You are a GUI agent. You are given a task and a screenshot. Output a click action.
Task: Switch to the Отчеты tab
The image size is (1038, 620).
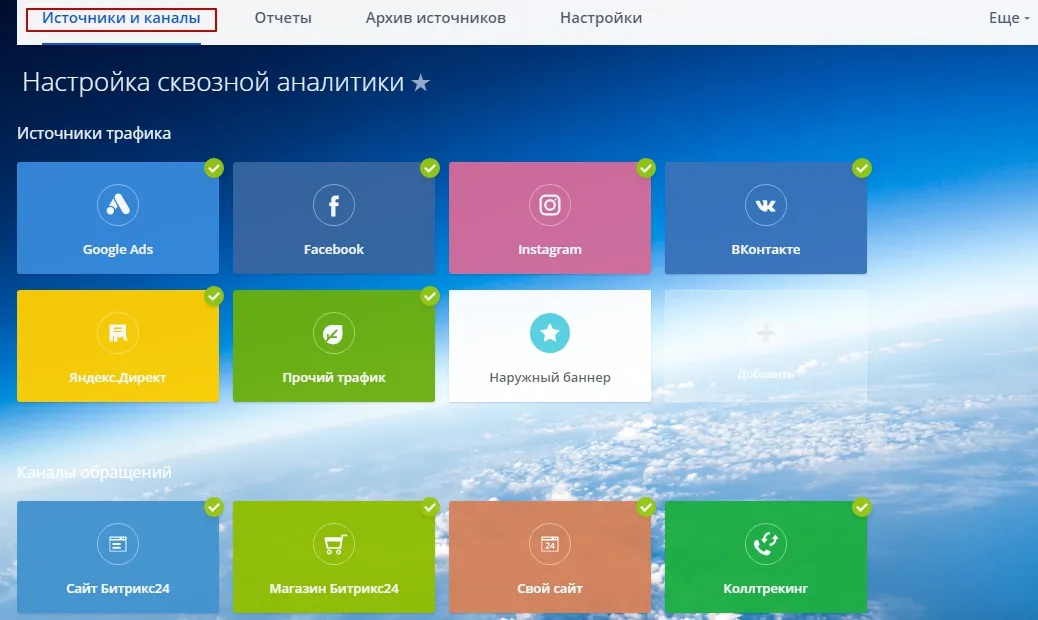coord(283,18)
